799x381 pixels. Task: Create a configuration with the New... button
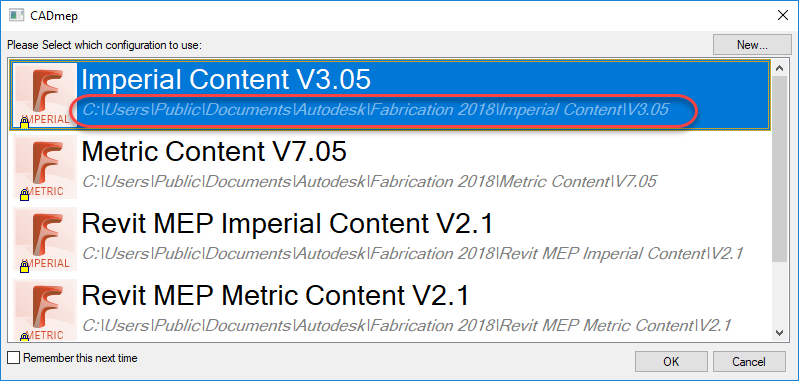[752, 45]
